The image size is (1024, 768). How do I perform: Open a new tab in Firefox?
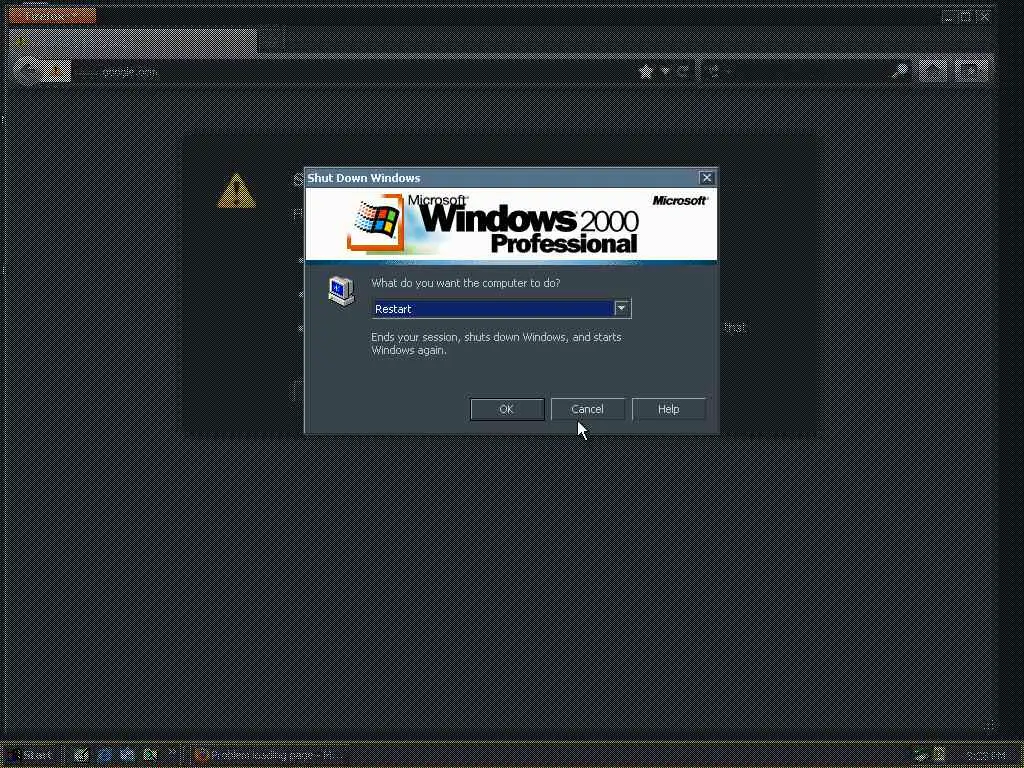tap(270, 40)
